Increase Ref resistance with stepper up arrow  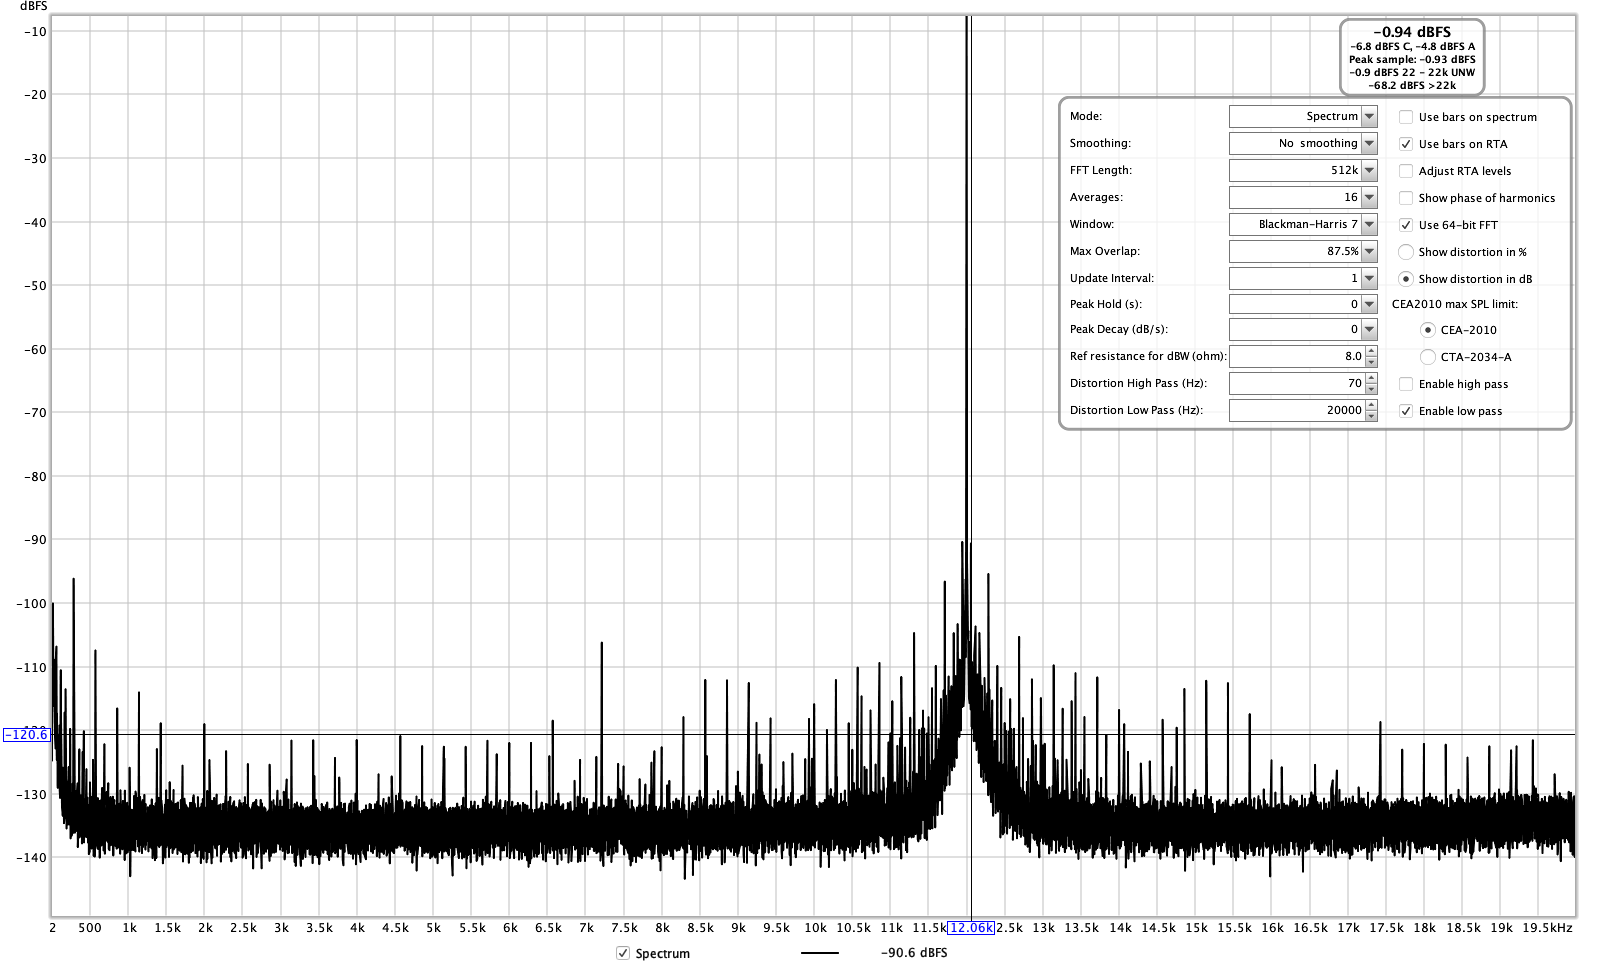coord(1371,351)
